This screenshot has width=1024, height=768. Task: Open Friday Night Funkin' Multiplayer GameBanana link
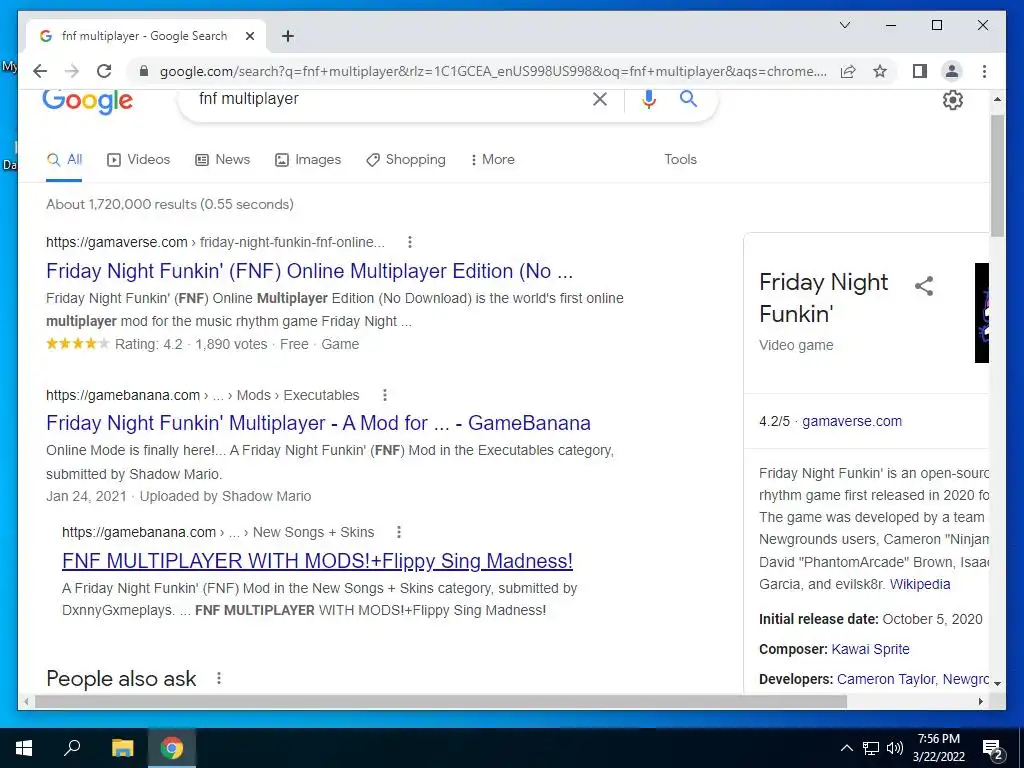click(x=319, y=423)
